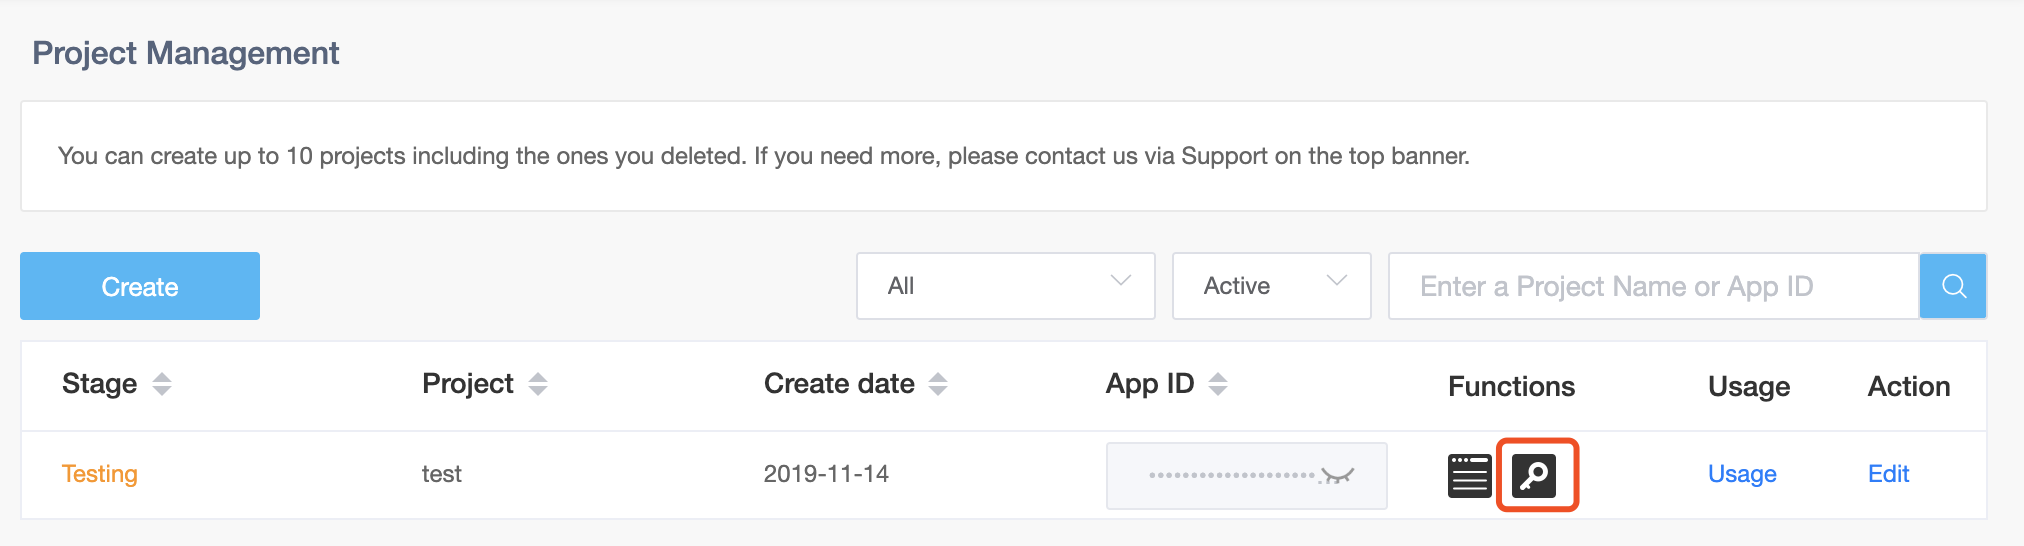Click the Action column header
The width and height of the screenshot is (2024, 546).
[1909, 386]
